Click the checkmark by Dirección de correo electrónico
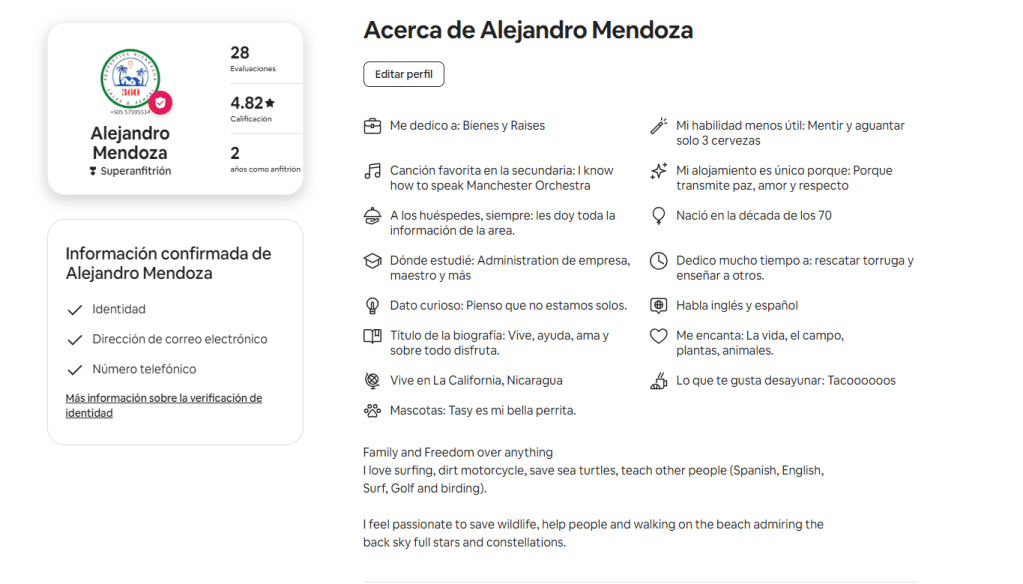This screenshot has width=1023, height=584. tap(74, 340)
